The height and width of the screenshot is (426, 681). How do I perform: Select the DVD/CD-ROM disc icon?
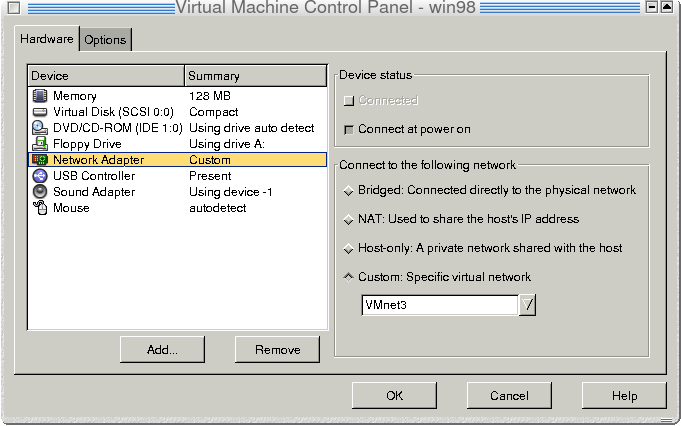pyautogui.click(x=40, y=128)
